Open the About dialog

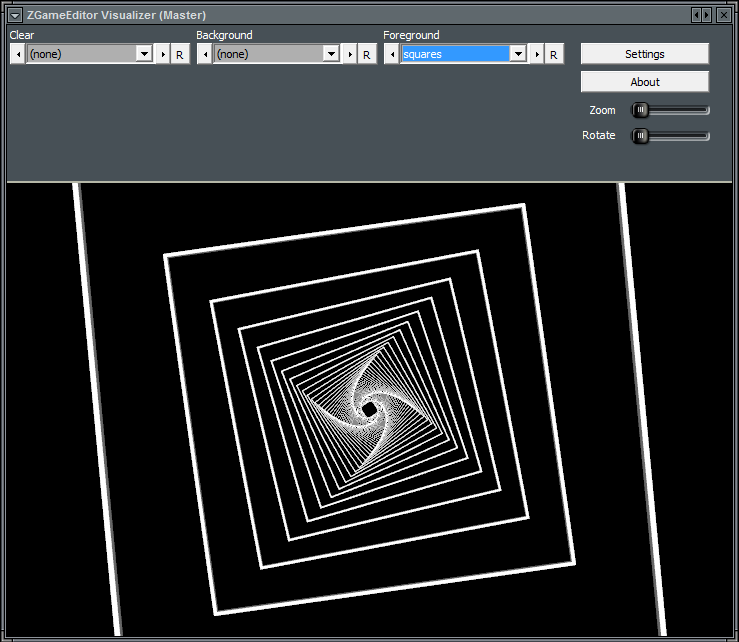point(645,82)
